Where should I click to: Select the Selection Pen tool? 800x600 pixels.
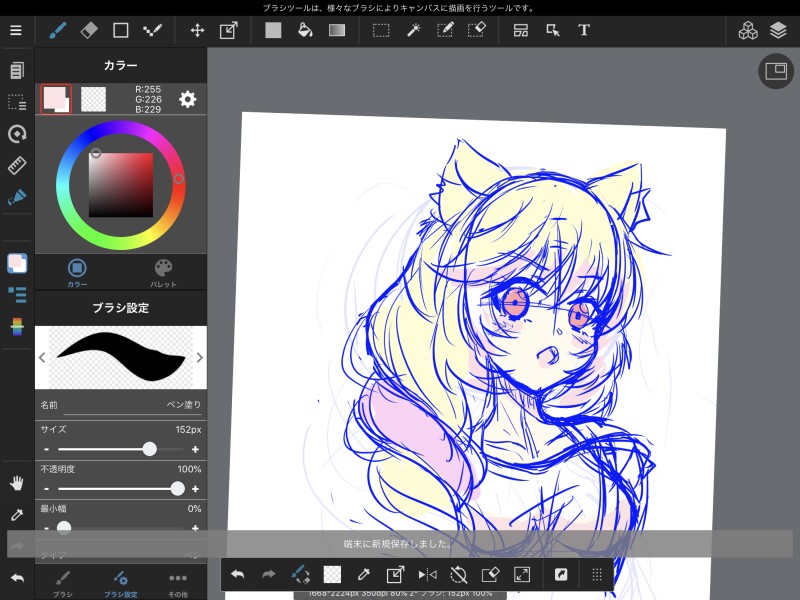pyautogui.click(x=445, y=31)
